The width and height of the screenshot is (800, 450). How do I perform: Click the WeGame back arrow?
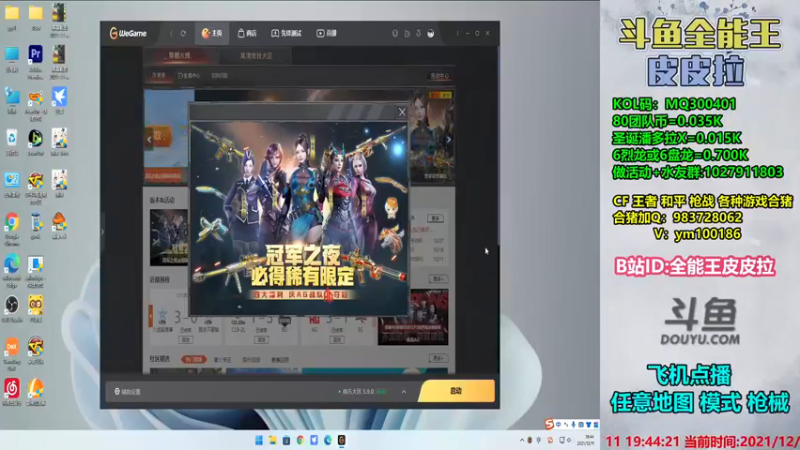point(171,33)
